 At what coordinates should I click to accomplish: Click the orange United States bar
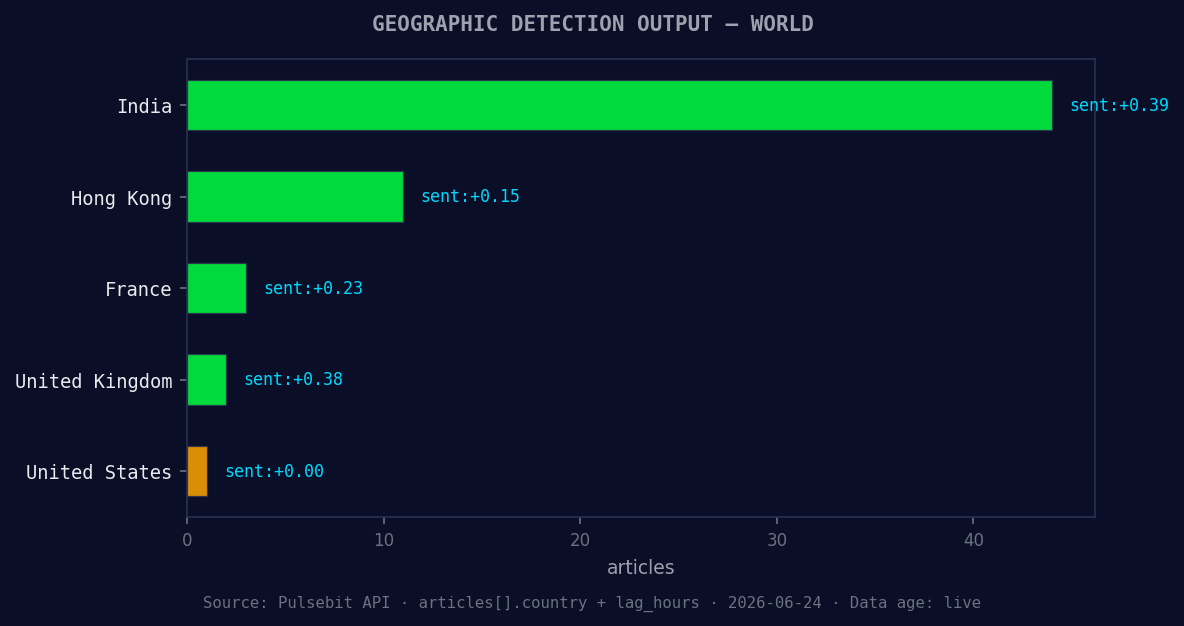[197, 471]
